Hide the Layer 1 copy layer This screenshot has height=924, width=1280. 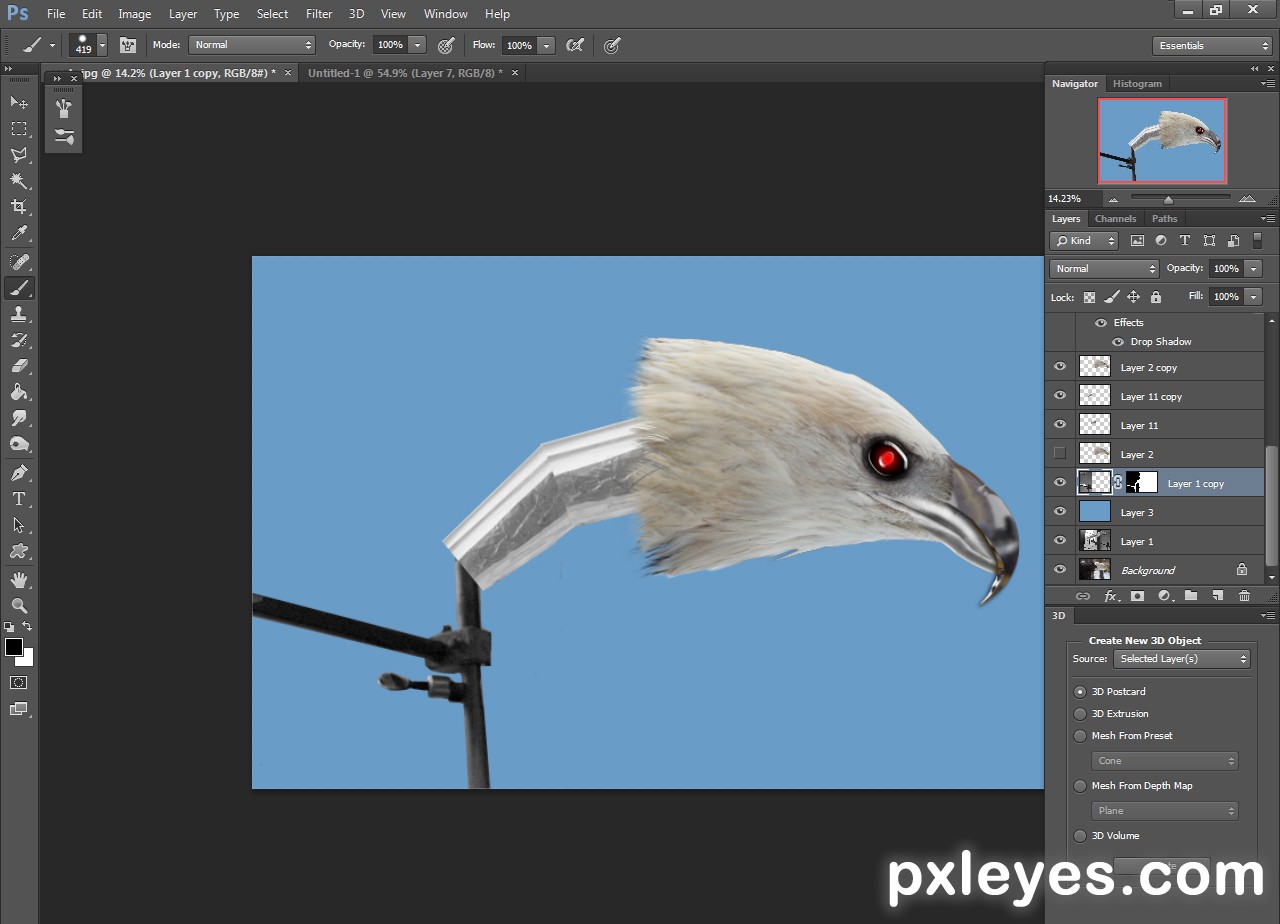tap(1060, 483)
